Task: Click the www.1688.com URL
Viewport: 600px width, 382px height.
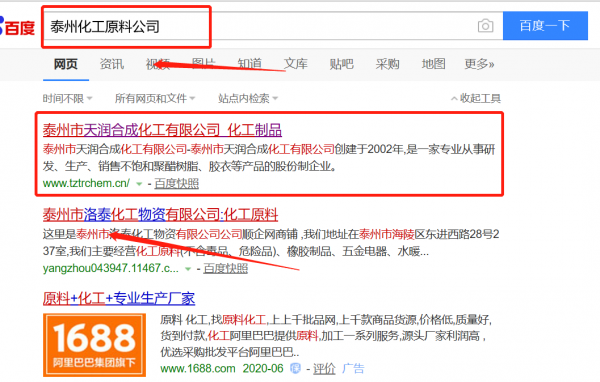Action: point(197,369)
